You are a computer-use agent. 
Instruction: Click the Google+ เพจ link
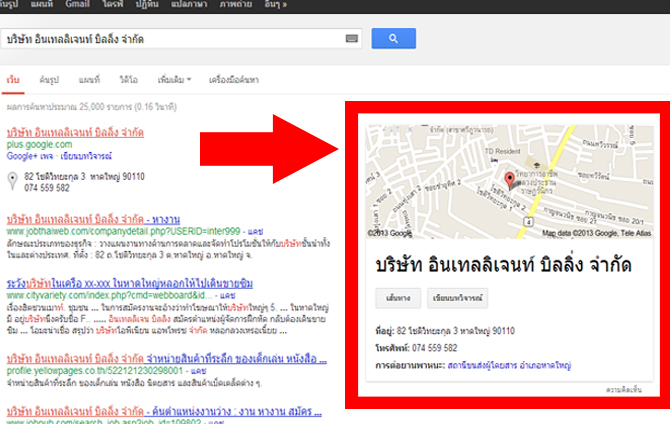pyautogui.click(x=29, y=156)
